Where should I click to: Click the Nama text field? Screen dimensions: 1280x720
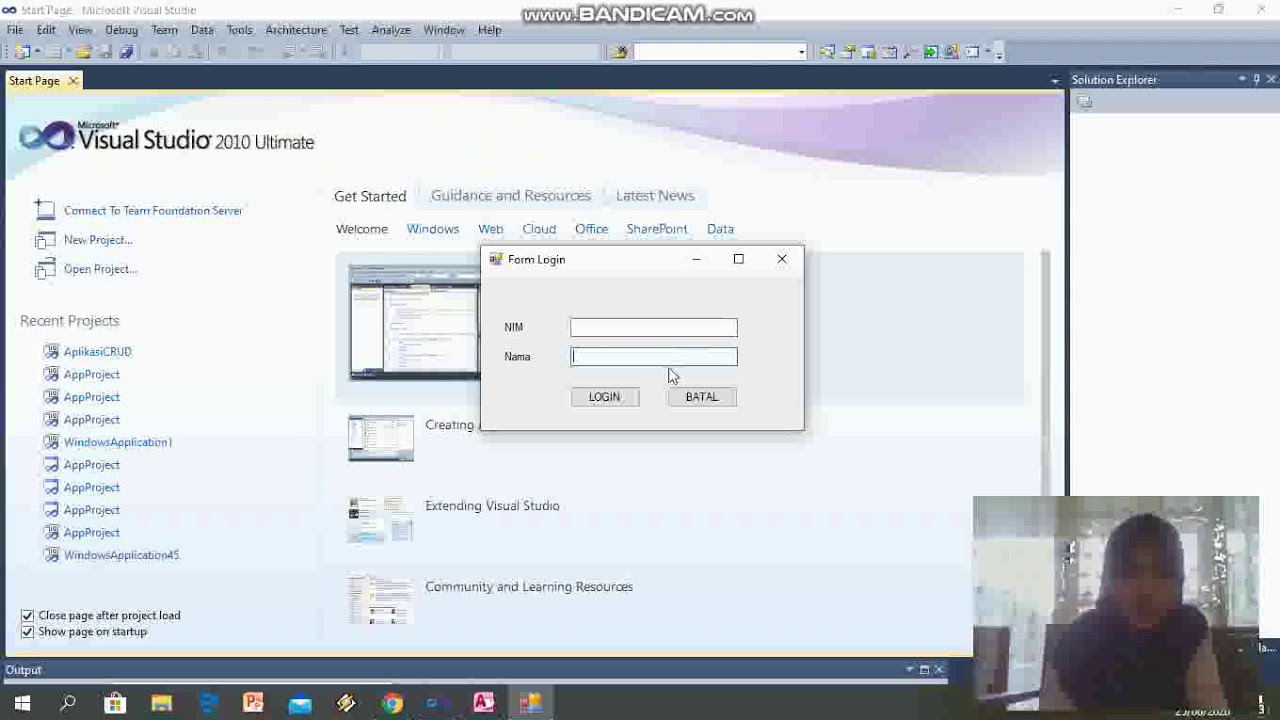pos(654,356)
